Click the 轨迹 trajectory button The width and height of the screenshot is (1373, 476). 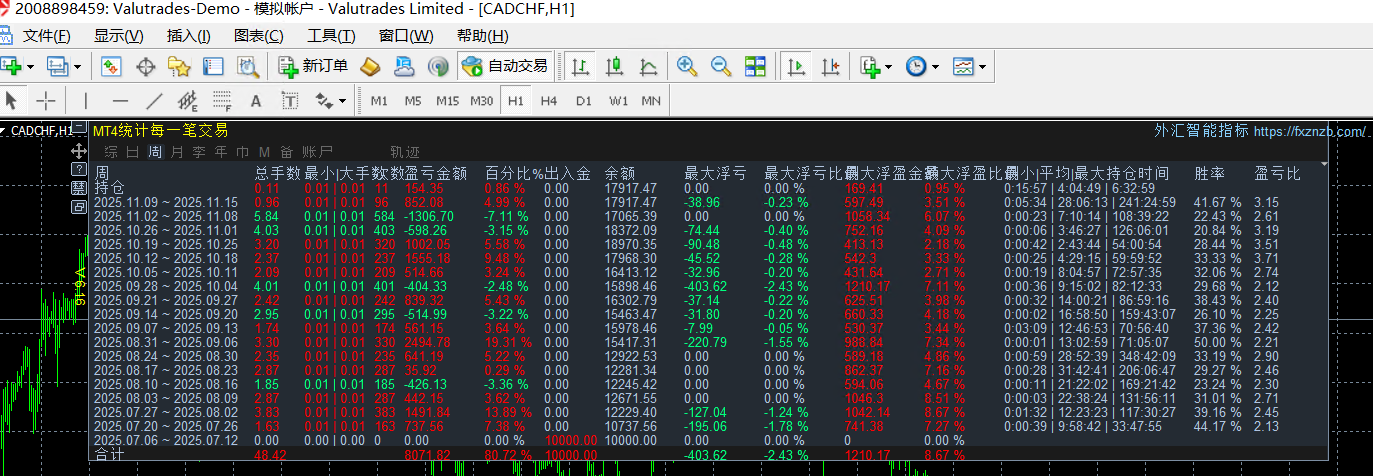tap(405, 152)
